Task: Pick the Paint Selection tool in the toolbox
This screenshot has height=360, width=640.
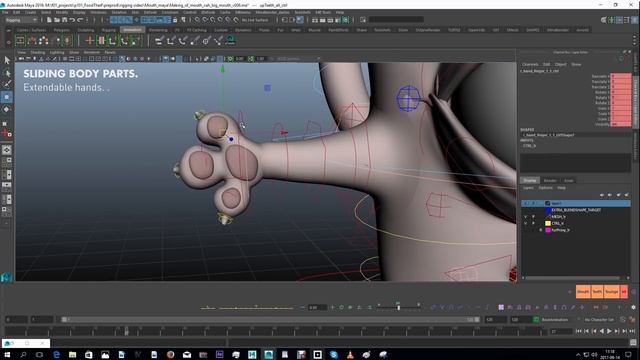Action: [x=7, y=84]
